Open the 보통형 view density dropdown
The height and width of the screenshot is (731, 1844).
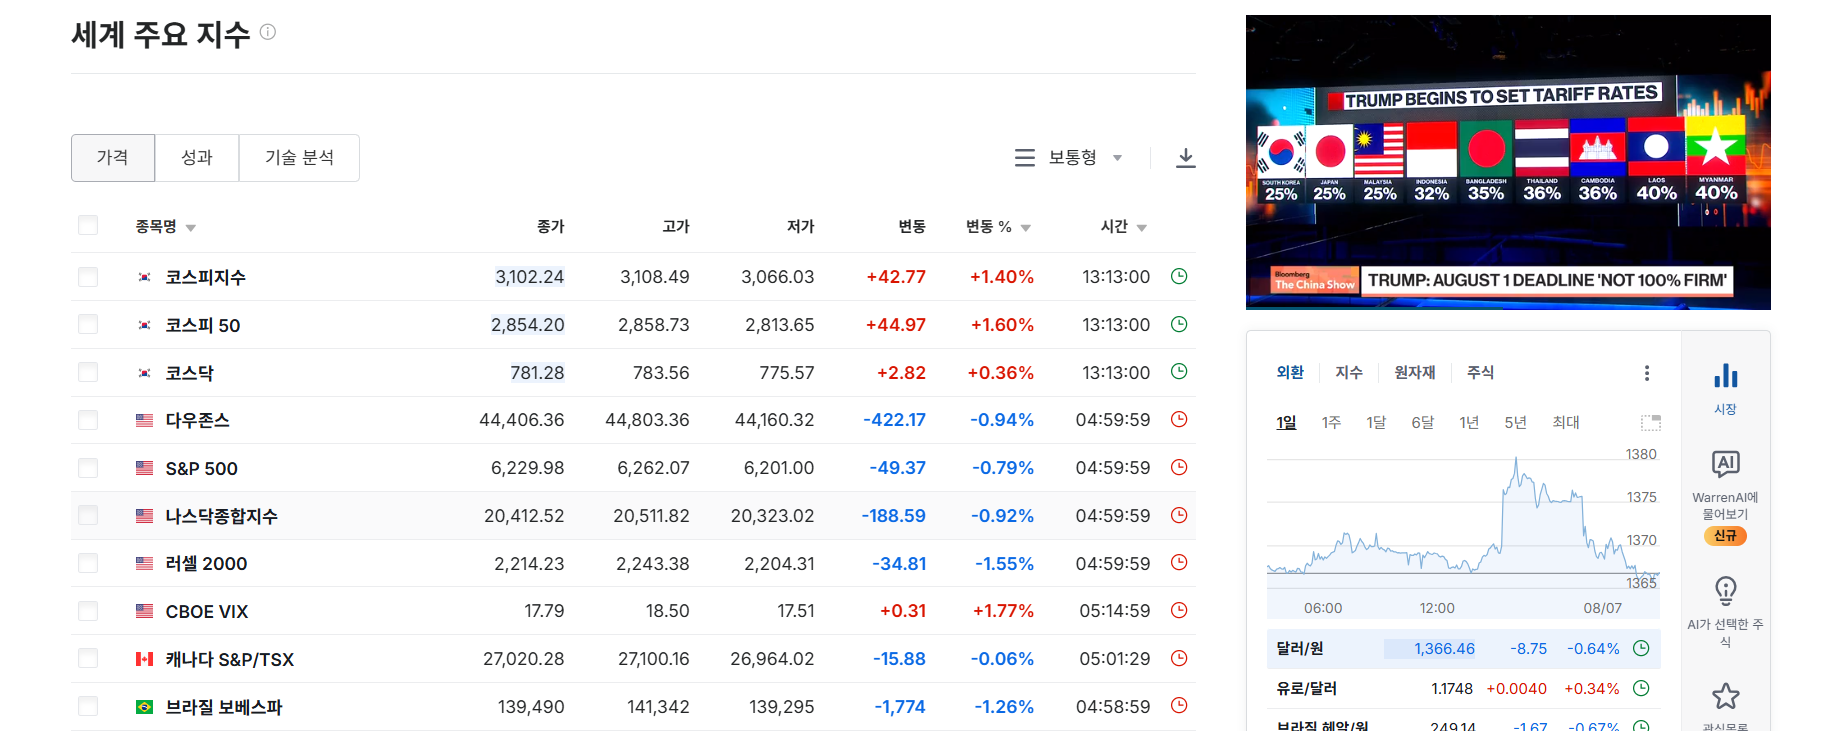(x=1085, y=158)
